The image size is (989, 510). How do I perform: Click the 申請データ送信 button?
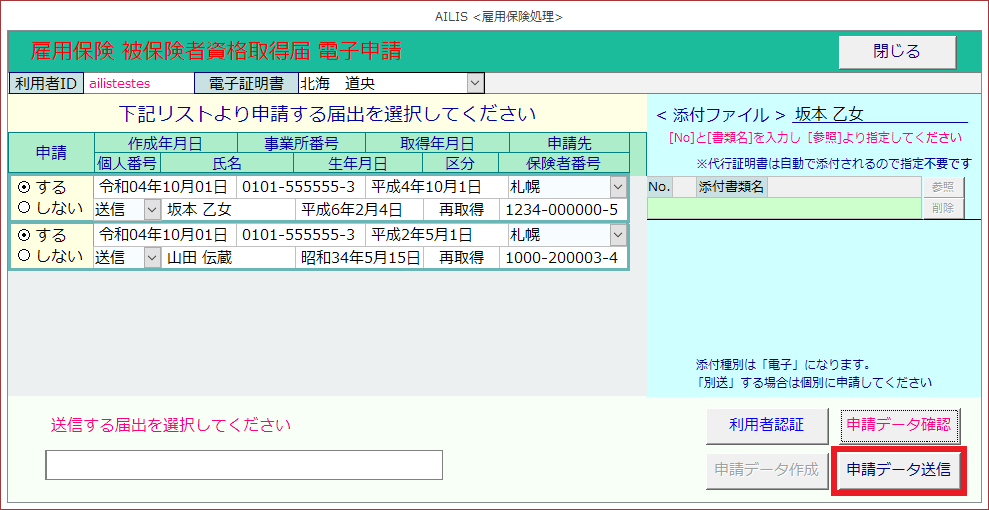click(x=898, y=469)
